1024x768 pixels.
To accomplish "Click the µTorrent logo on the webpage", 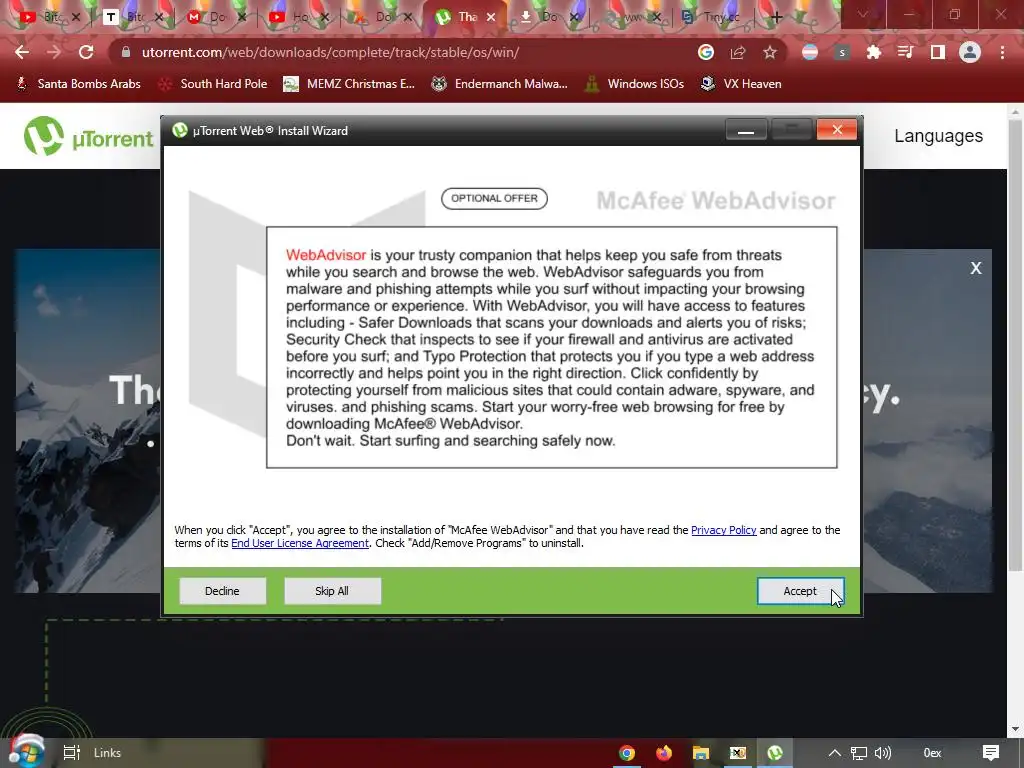I will (x=89, y=136).
